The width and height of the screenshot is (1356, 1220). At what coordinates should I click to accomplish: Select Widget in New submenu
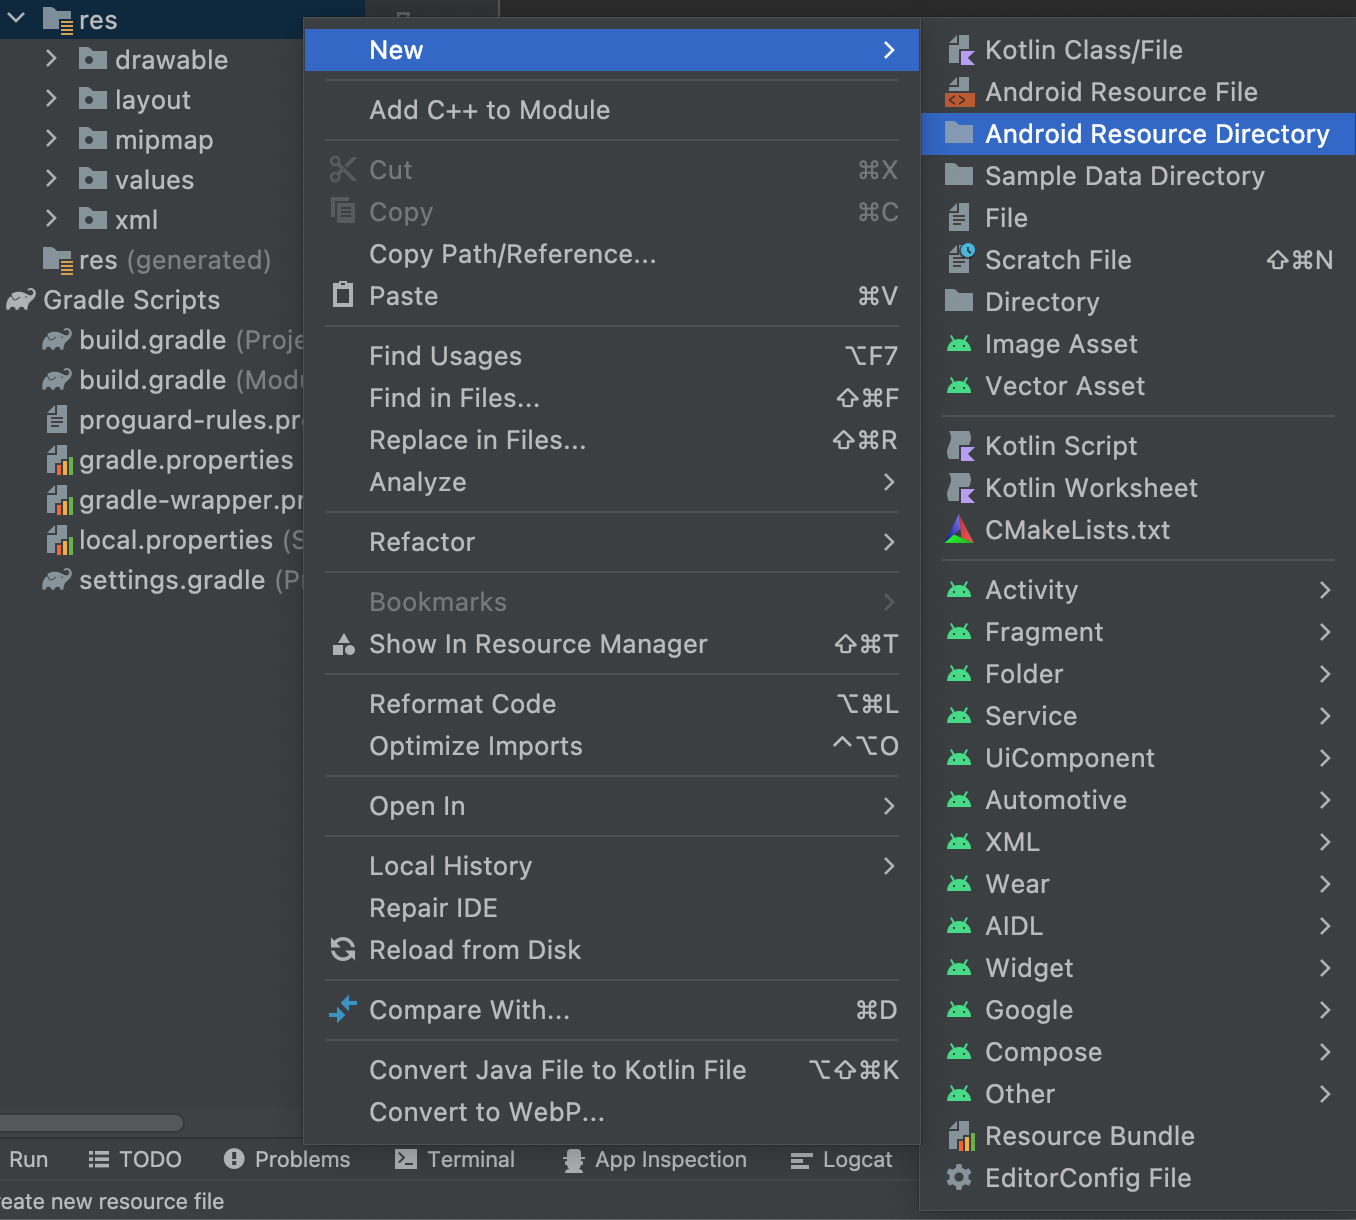tap(1138, 968)
